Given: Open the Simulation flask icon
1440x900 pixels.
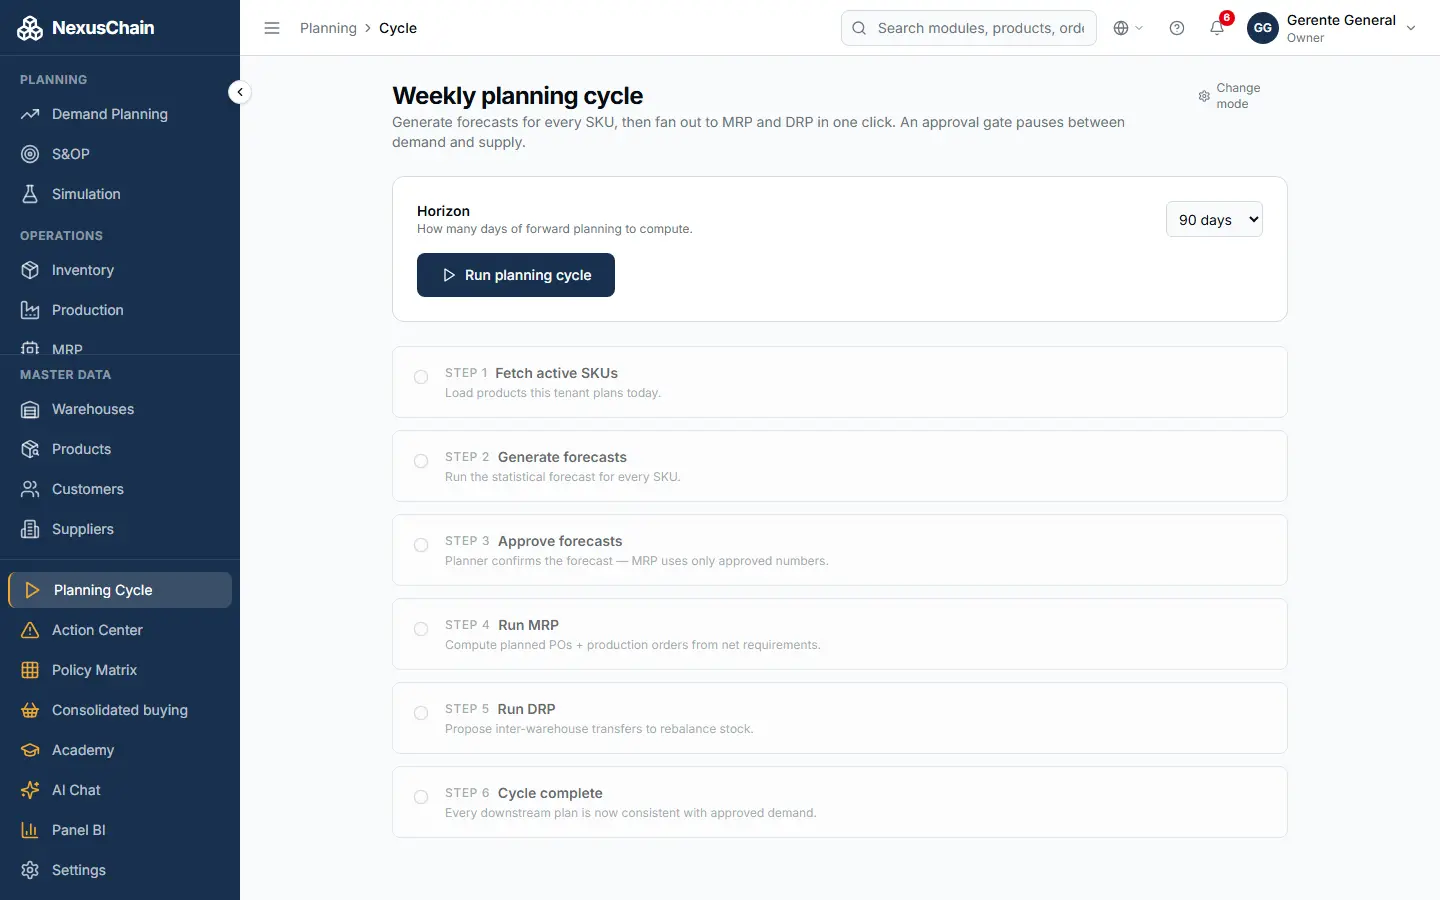Looking at the screenshot, I should click(30, 194).
